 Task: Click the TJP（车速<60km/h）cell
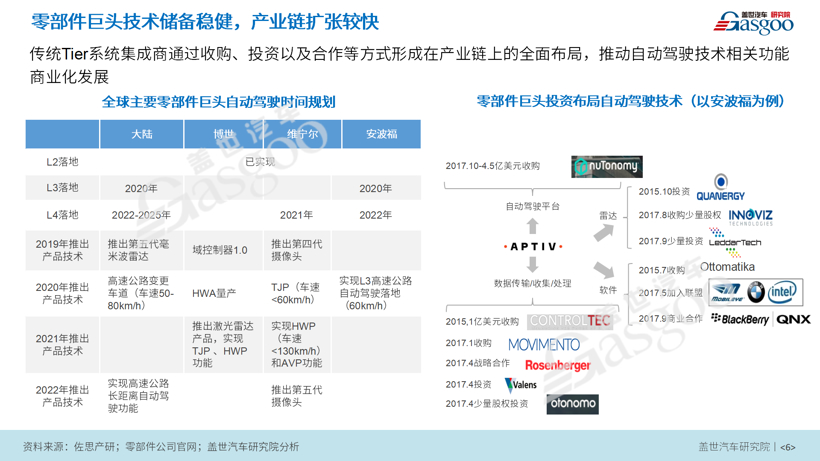point(295,293)
